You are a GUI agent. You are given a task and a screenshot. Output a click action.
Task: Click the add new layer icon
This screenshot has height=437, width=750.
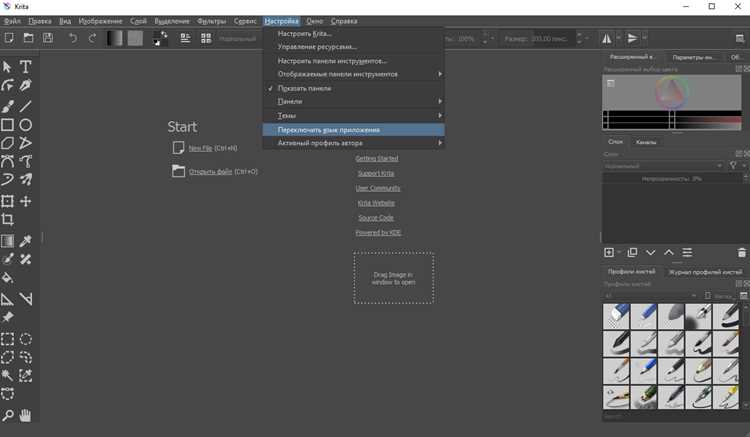click(x=609, y=252)
